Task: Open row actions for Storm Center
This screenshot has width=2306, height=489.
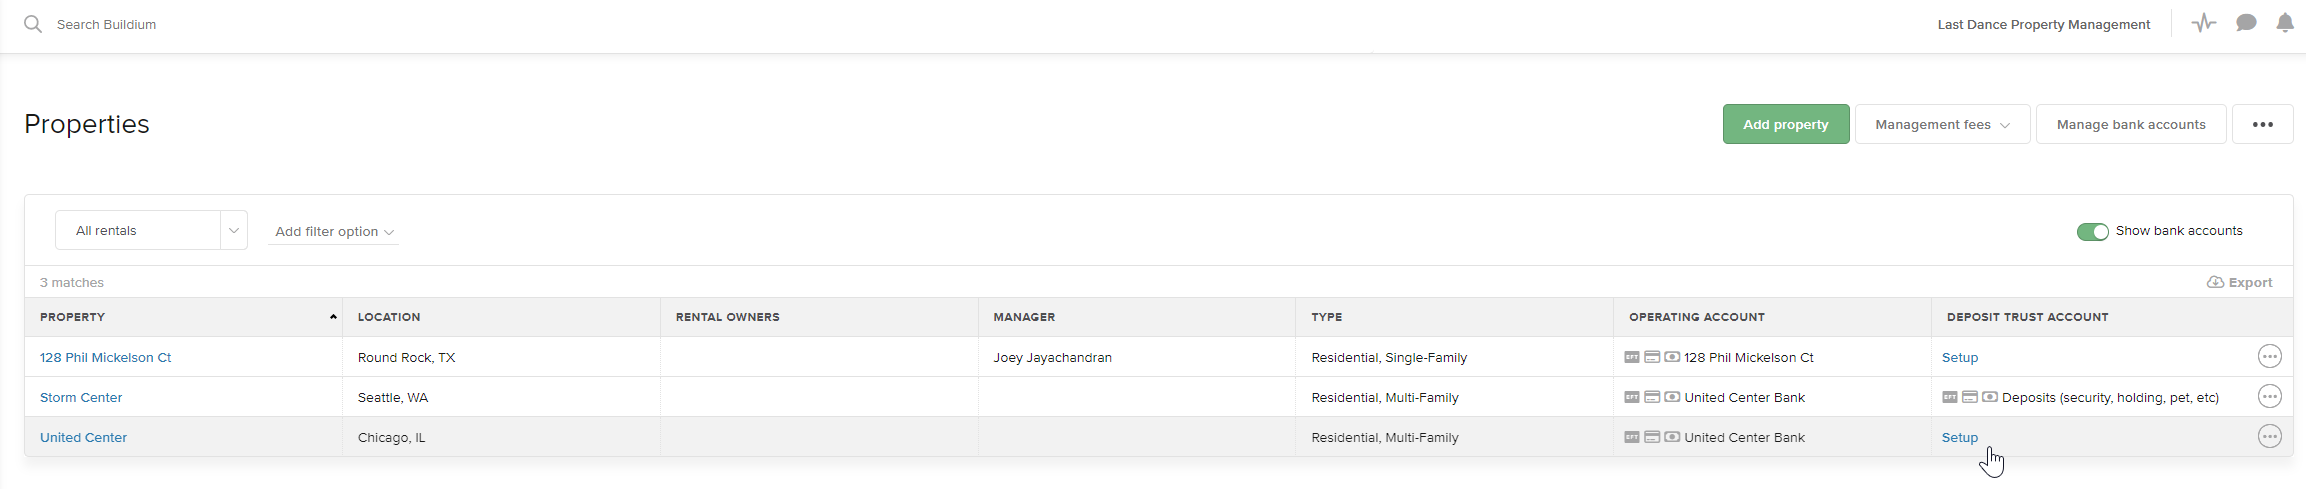Action: [x=2270, y=397]
